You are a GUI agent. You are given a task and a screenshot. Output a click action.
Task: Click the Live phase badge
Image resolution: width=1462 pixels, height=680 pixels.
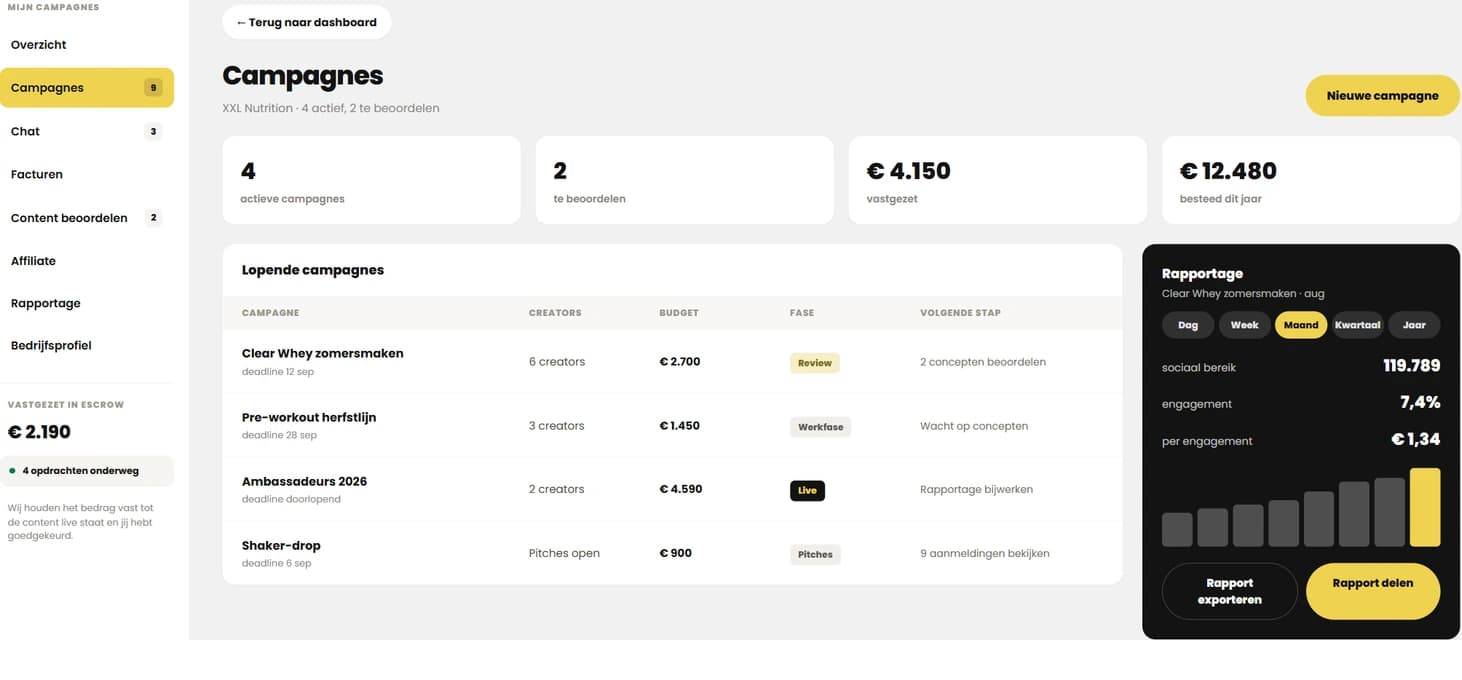[807, 491]
